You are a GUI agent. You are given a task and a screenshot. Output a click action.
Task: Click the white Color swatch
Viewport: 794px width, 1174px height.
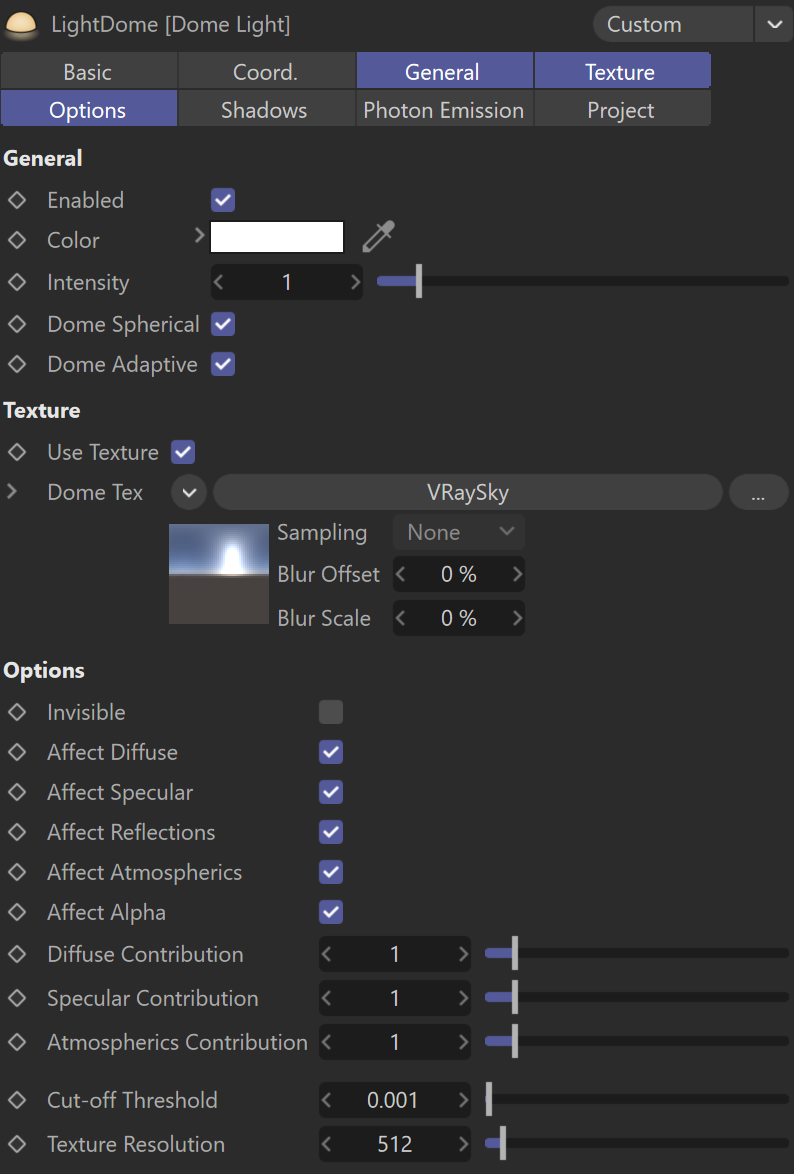[277, 237]
